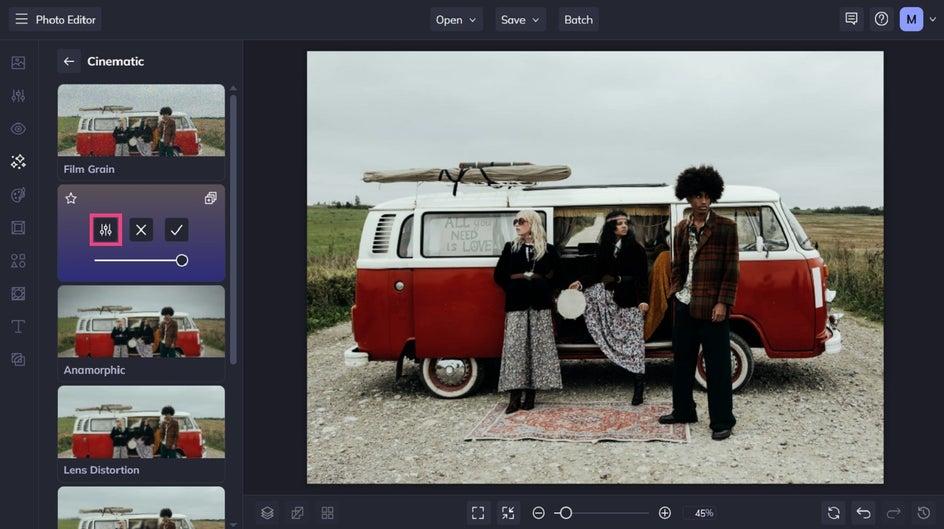
Task: Click scroll-up arrow of effects list
Action: [x=233, y=88]
